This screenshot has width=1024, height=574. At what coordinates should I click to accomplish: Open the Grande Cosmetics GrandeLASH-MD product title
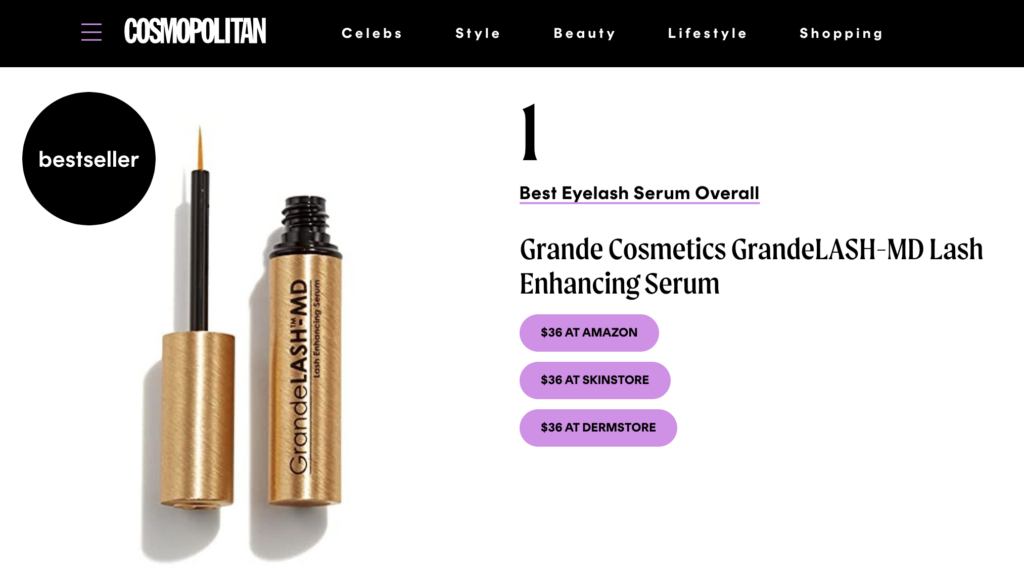pyautogui.click(x=751, y=266)
